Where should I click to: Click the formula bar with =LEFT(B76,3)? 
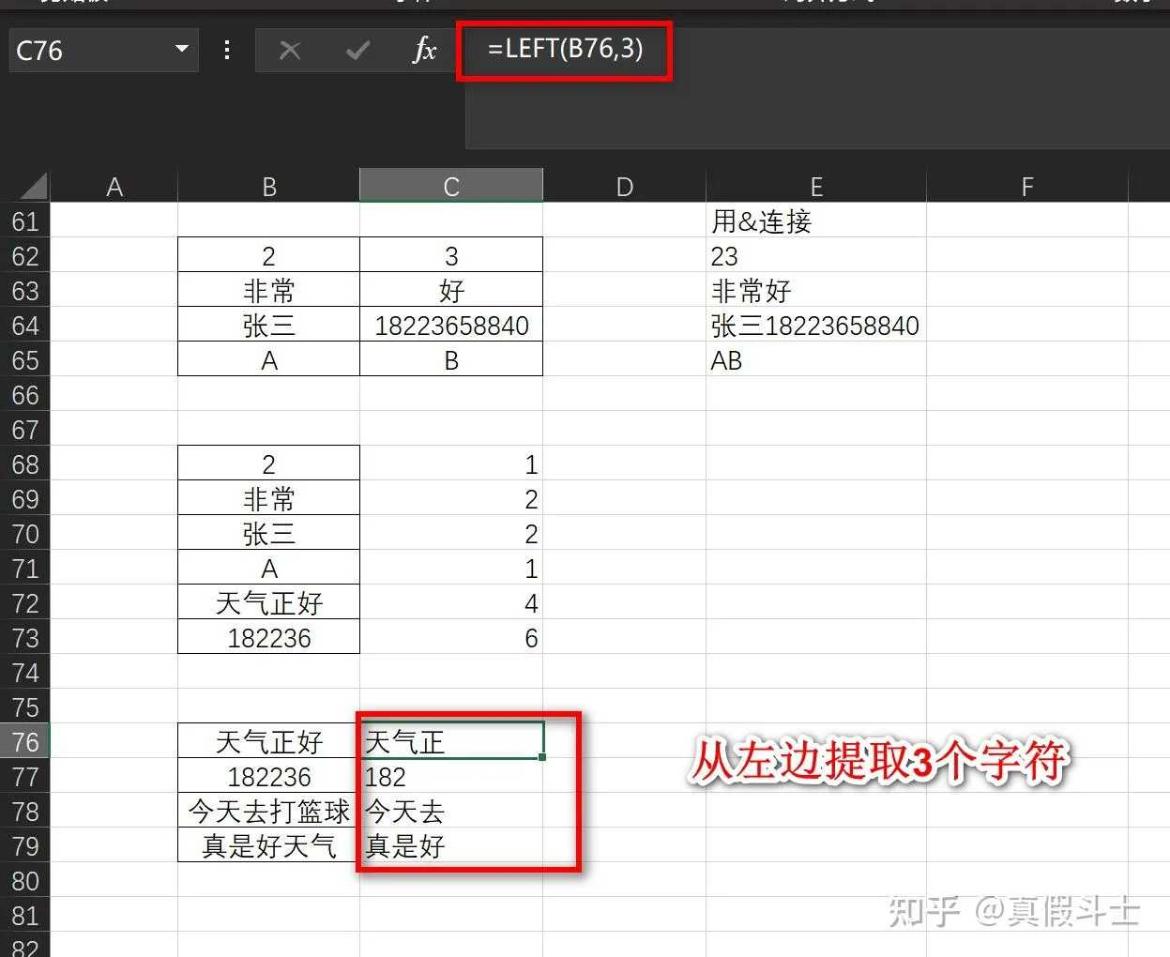coord(817,88)
